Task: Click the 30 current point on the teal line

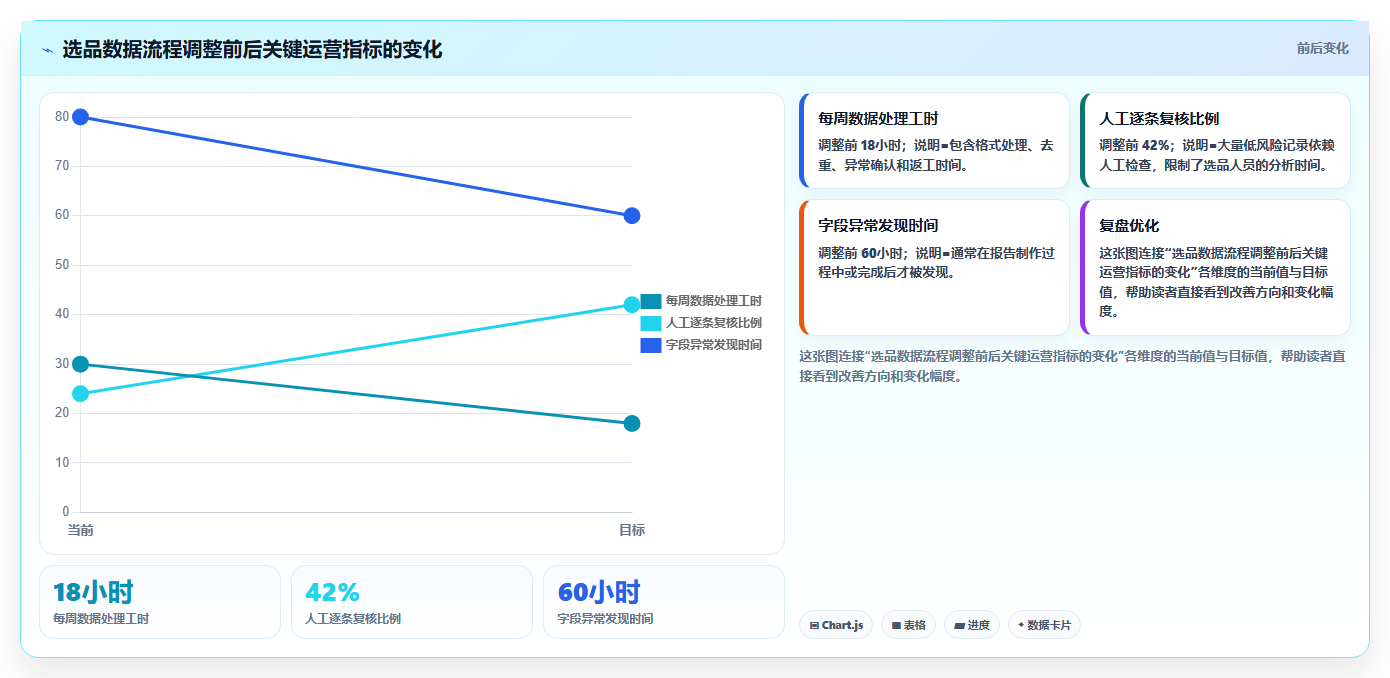Action: 81,364
